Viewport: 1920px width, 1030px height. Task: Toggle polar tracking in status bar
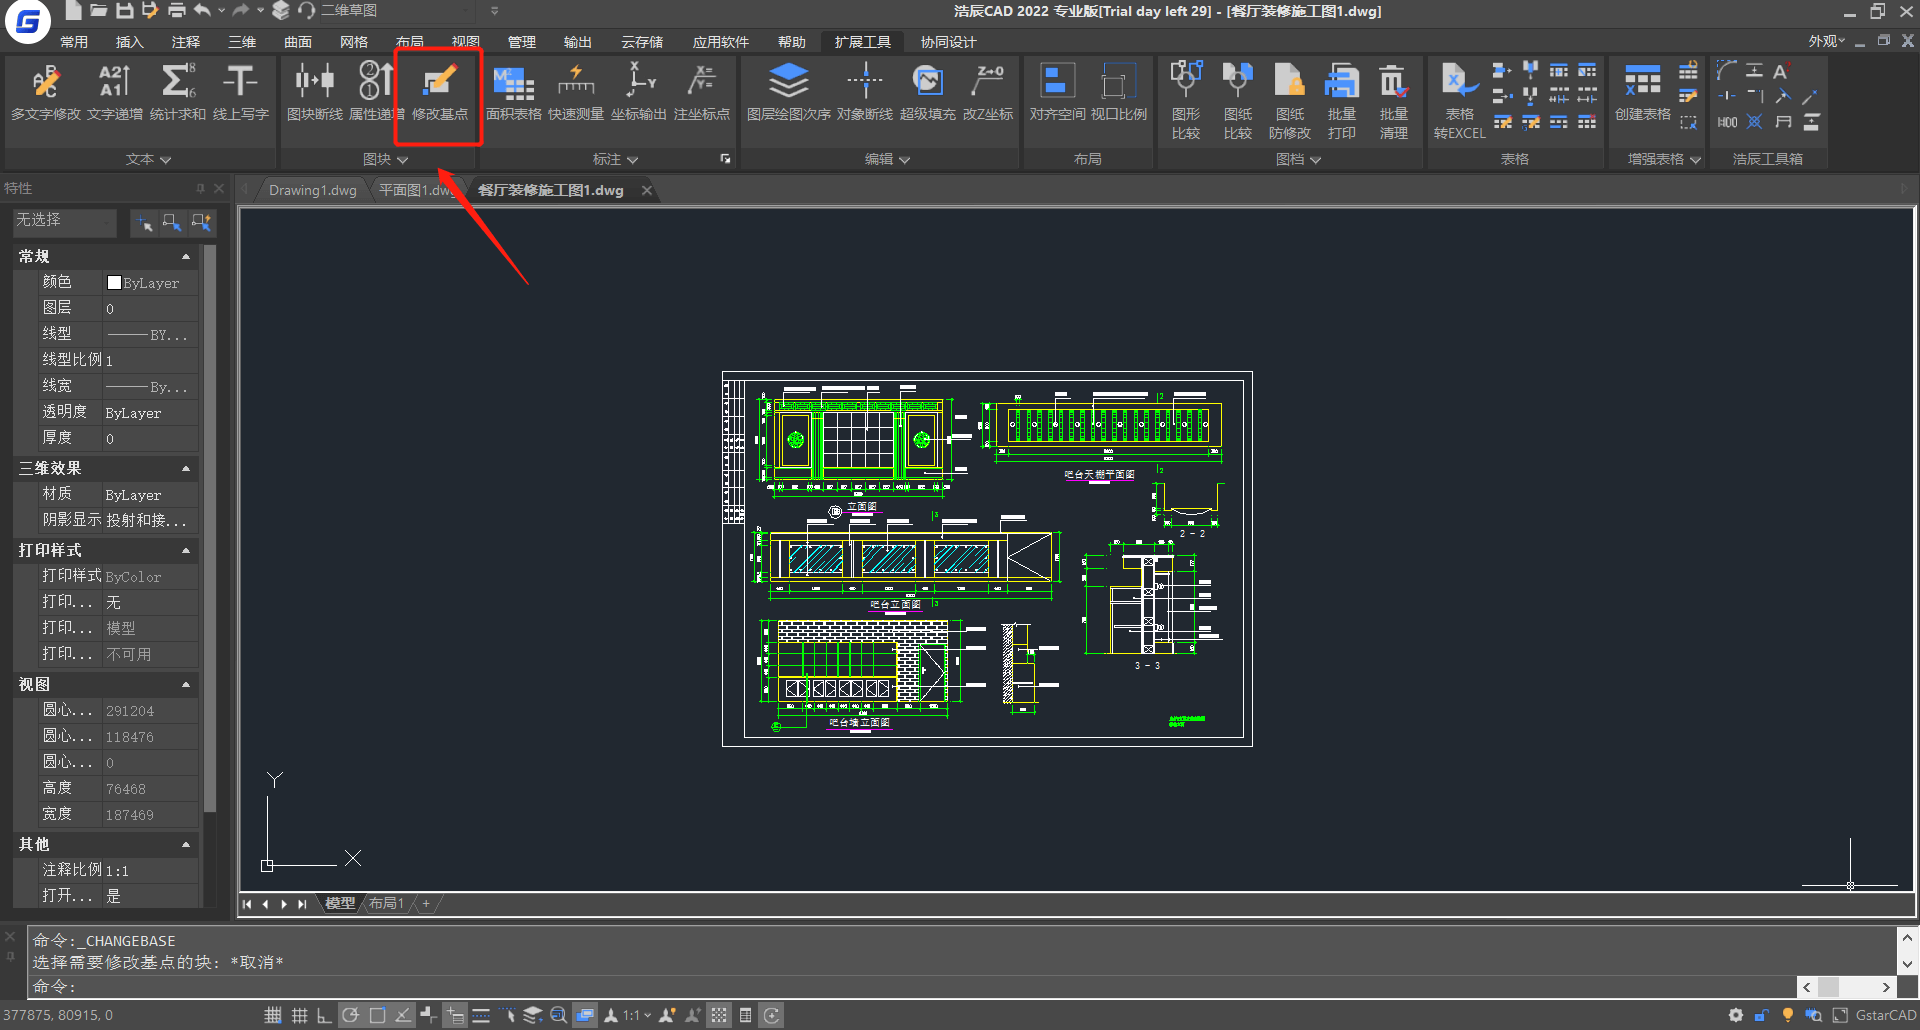[x=350, y=1015]
